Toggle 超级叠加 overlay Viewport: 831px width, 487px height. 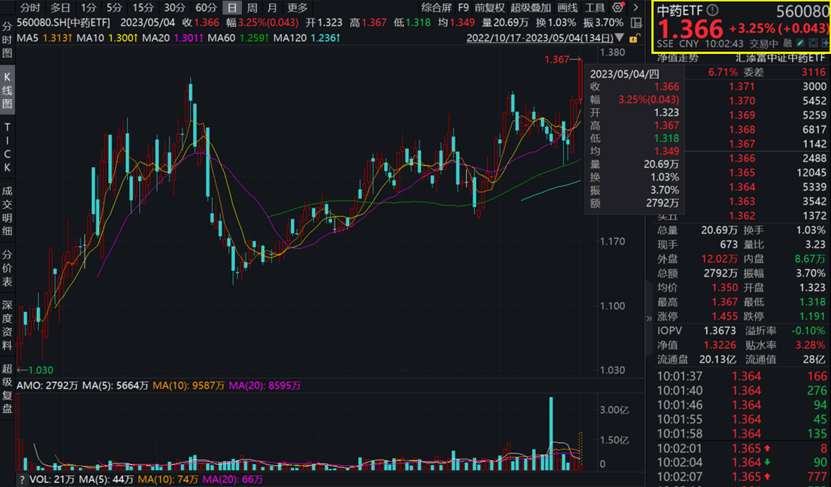[x=531, y=7]
